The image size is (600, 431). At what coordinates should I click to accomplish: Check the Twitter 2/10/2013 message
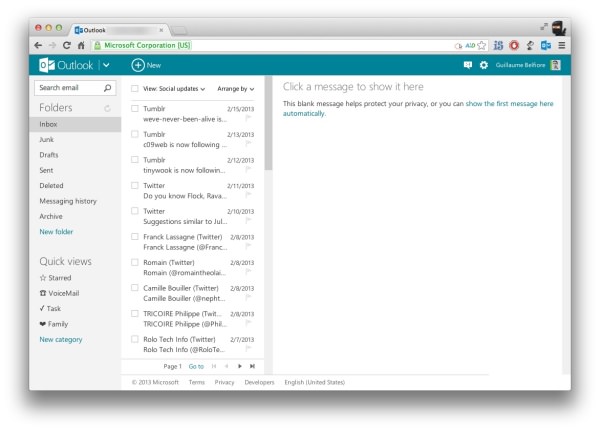coord(135,211)
